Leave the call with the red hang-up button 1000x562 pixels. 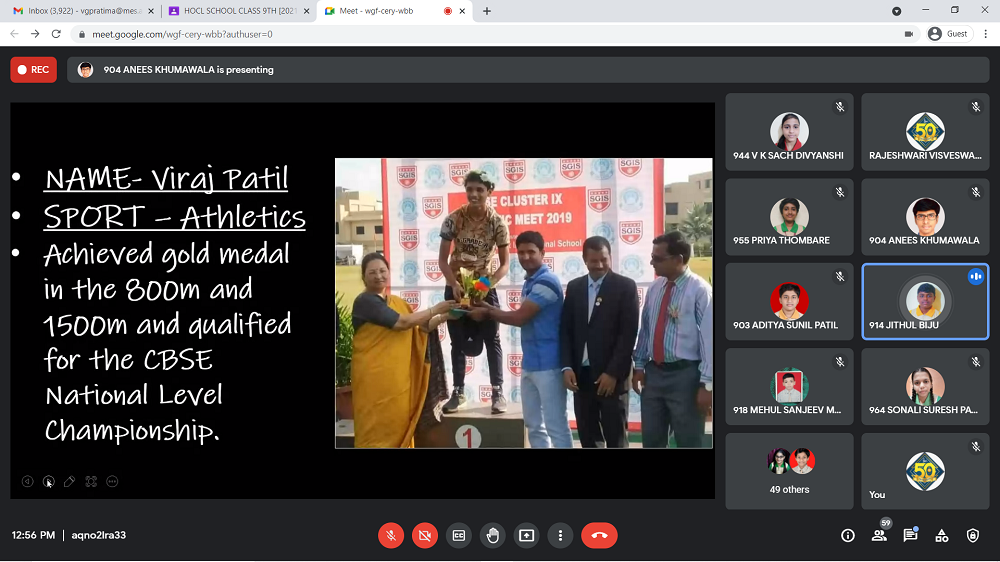coord(599,535)
